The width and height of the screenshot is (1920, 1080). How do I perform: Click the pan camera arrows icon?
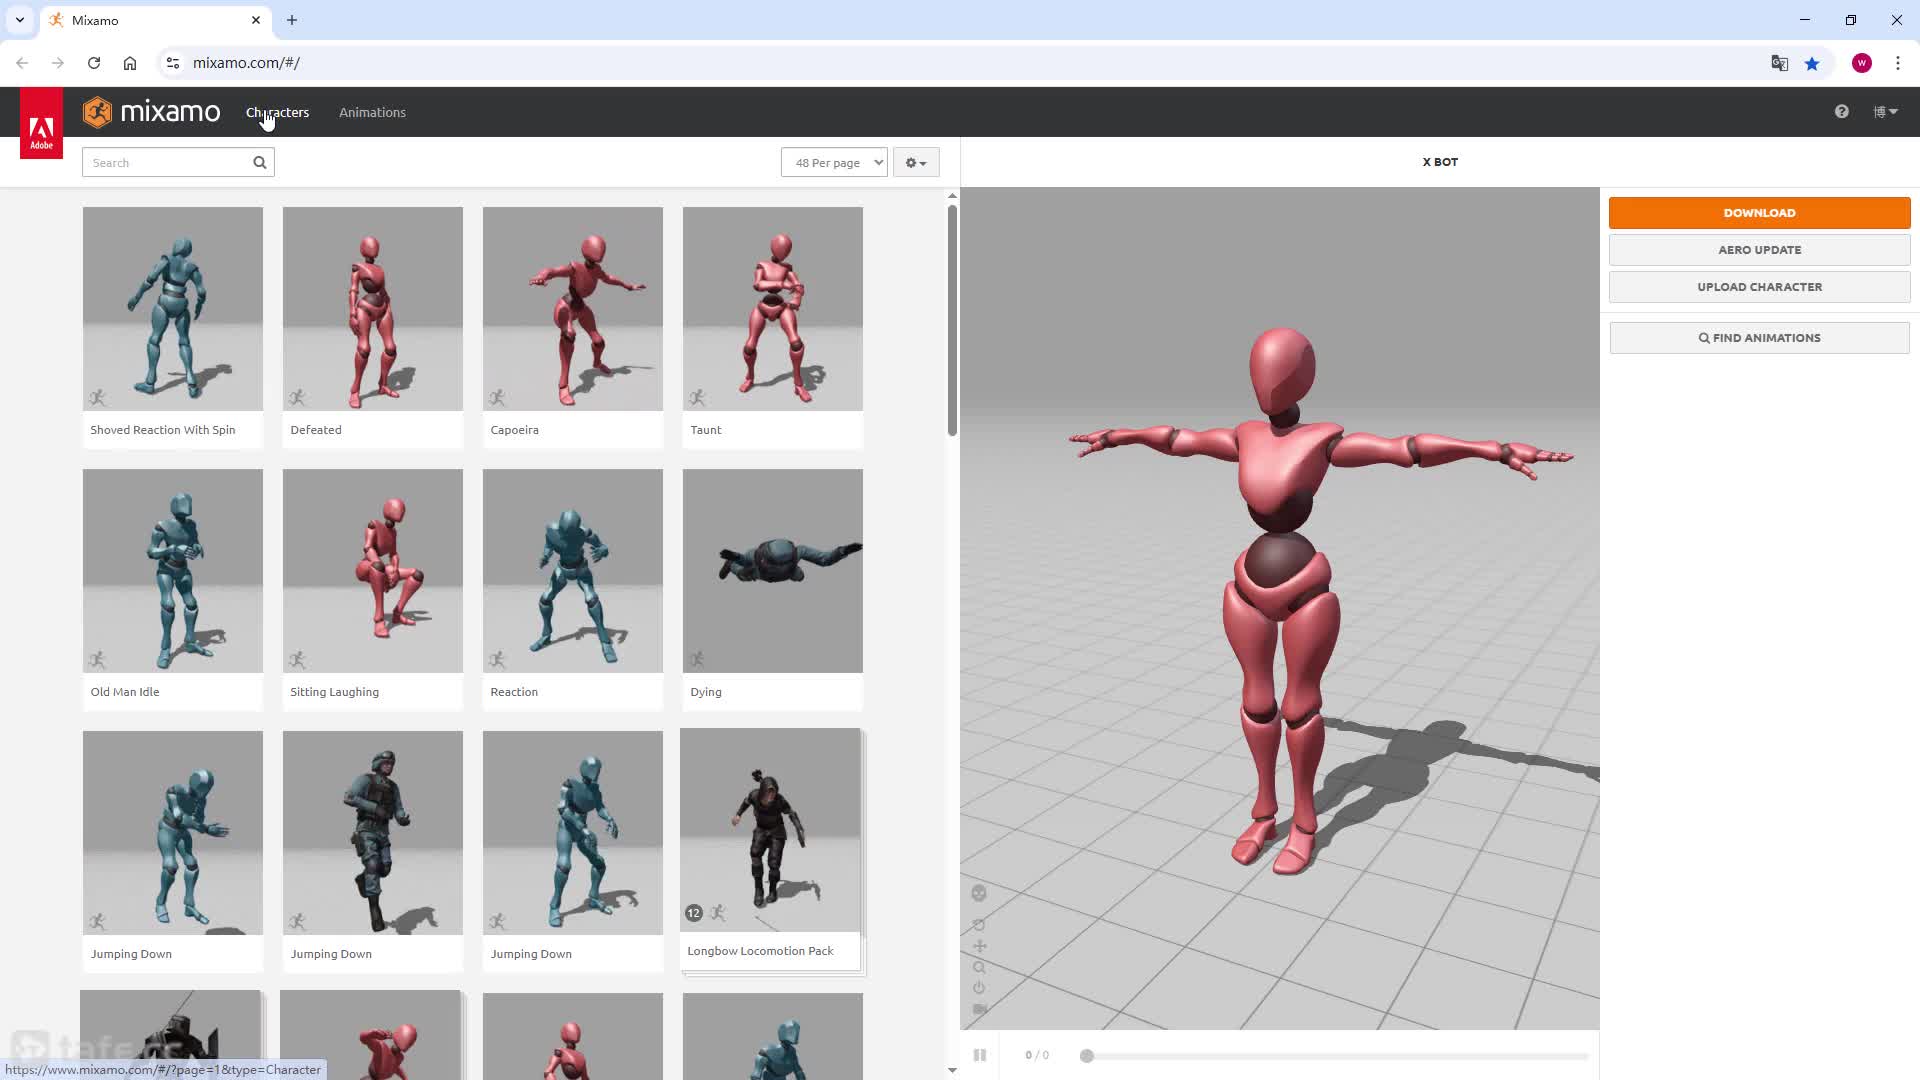tap(979, 946)
